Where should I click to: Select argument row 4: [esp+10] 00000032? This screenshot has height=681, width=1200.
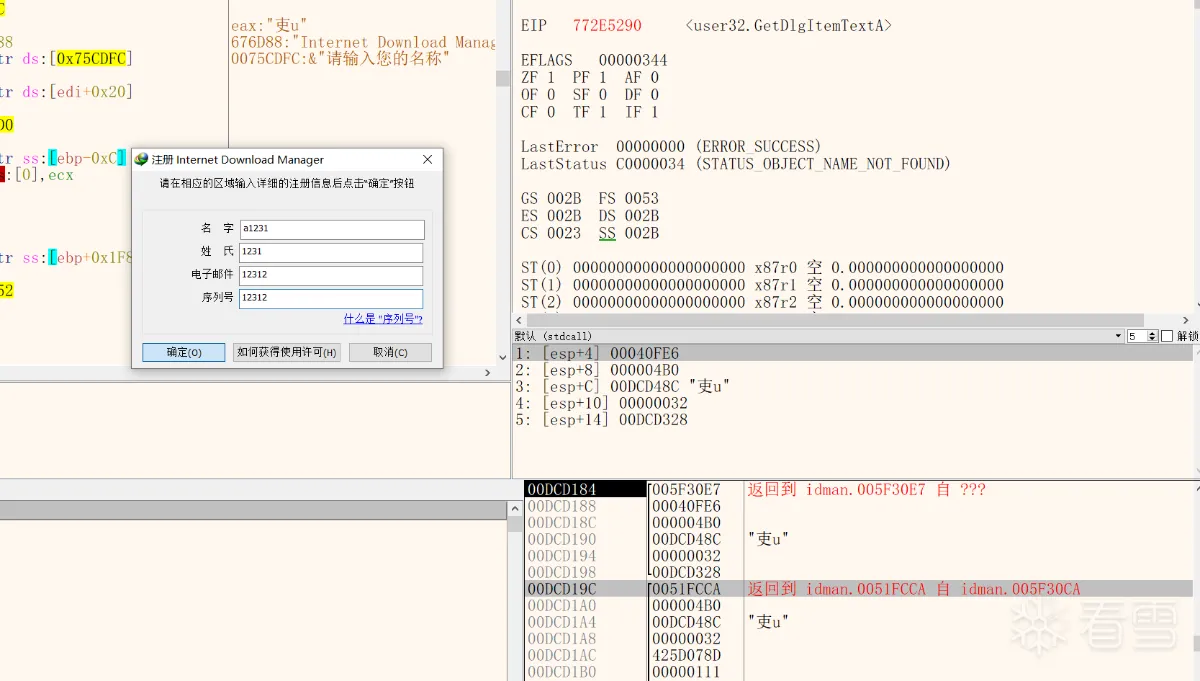point(853,403)
